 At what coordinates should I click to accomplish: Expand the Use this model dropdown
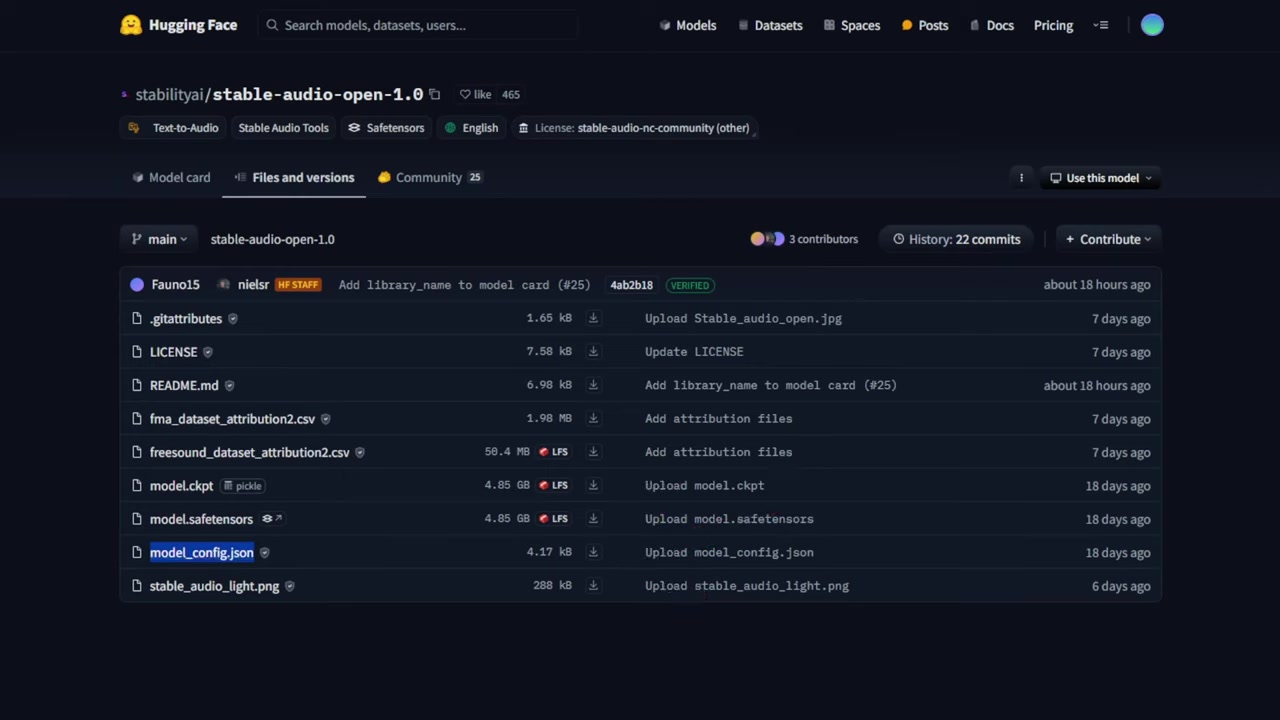[x=1101, y=178]
